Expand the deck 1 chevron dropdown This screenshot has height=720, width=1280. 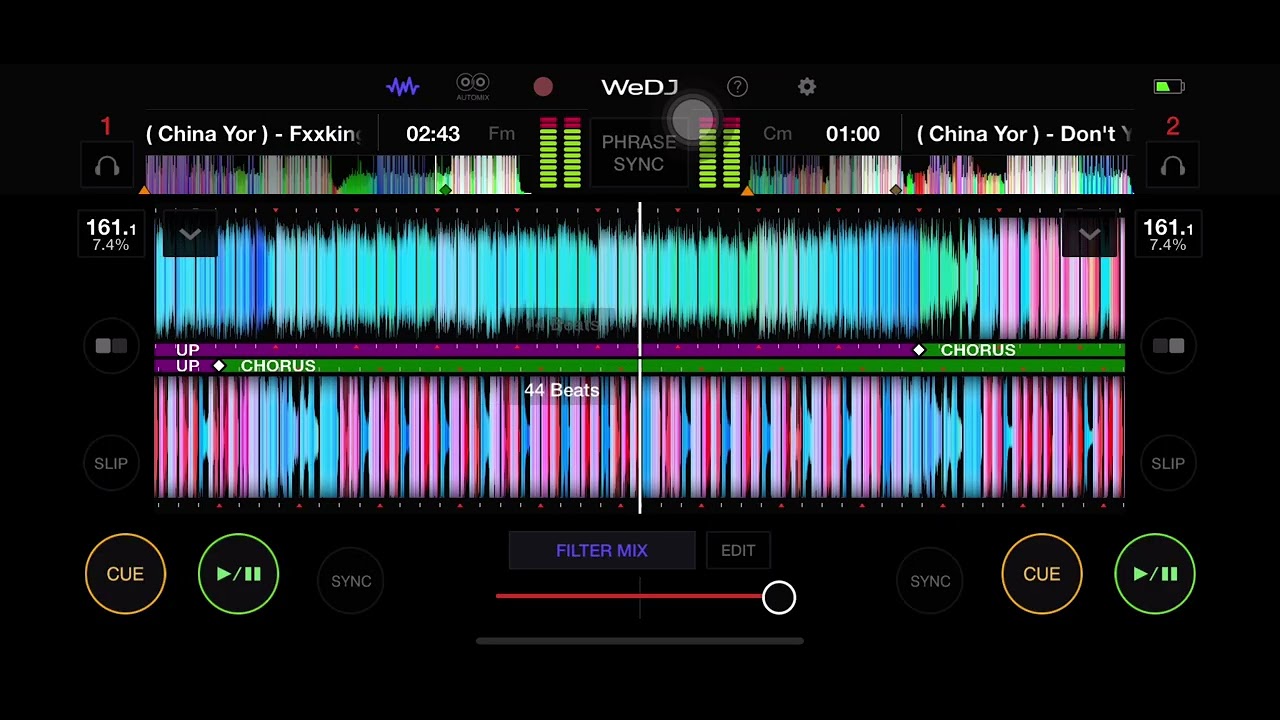[190, 234]
